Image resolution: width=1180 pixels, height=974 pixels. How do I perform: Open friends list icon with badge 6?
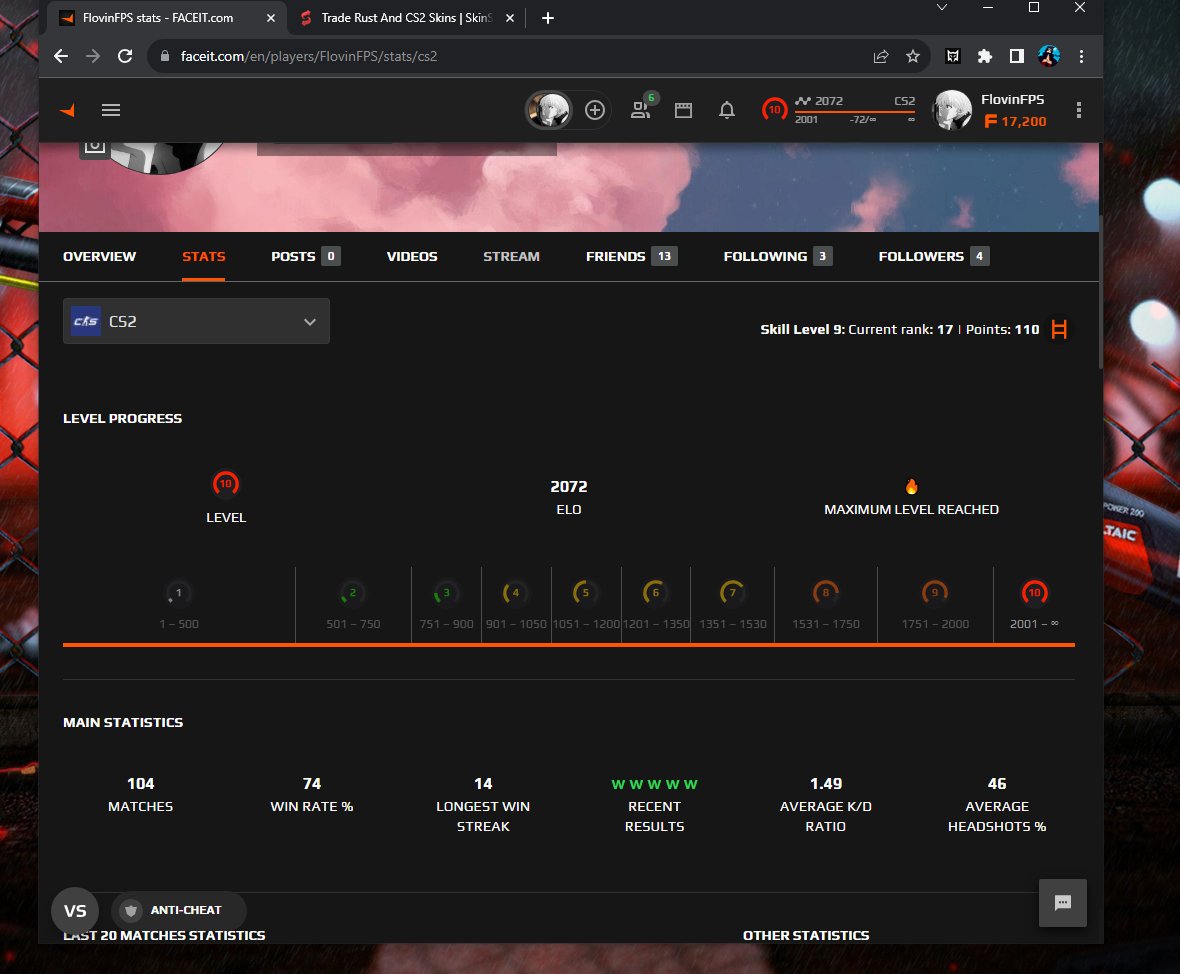(x=641, y=110)
